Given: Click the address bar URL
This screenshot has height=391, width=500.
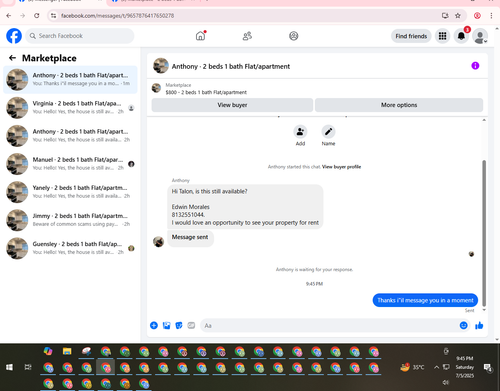Looking at the screenshot, I should coord(117,16).
